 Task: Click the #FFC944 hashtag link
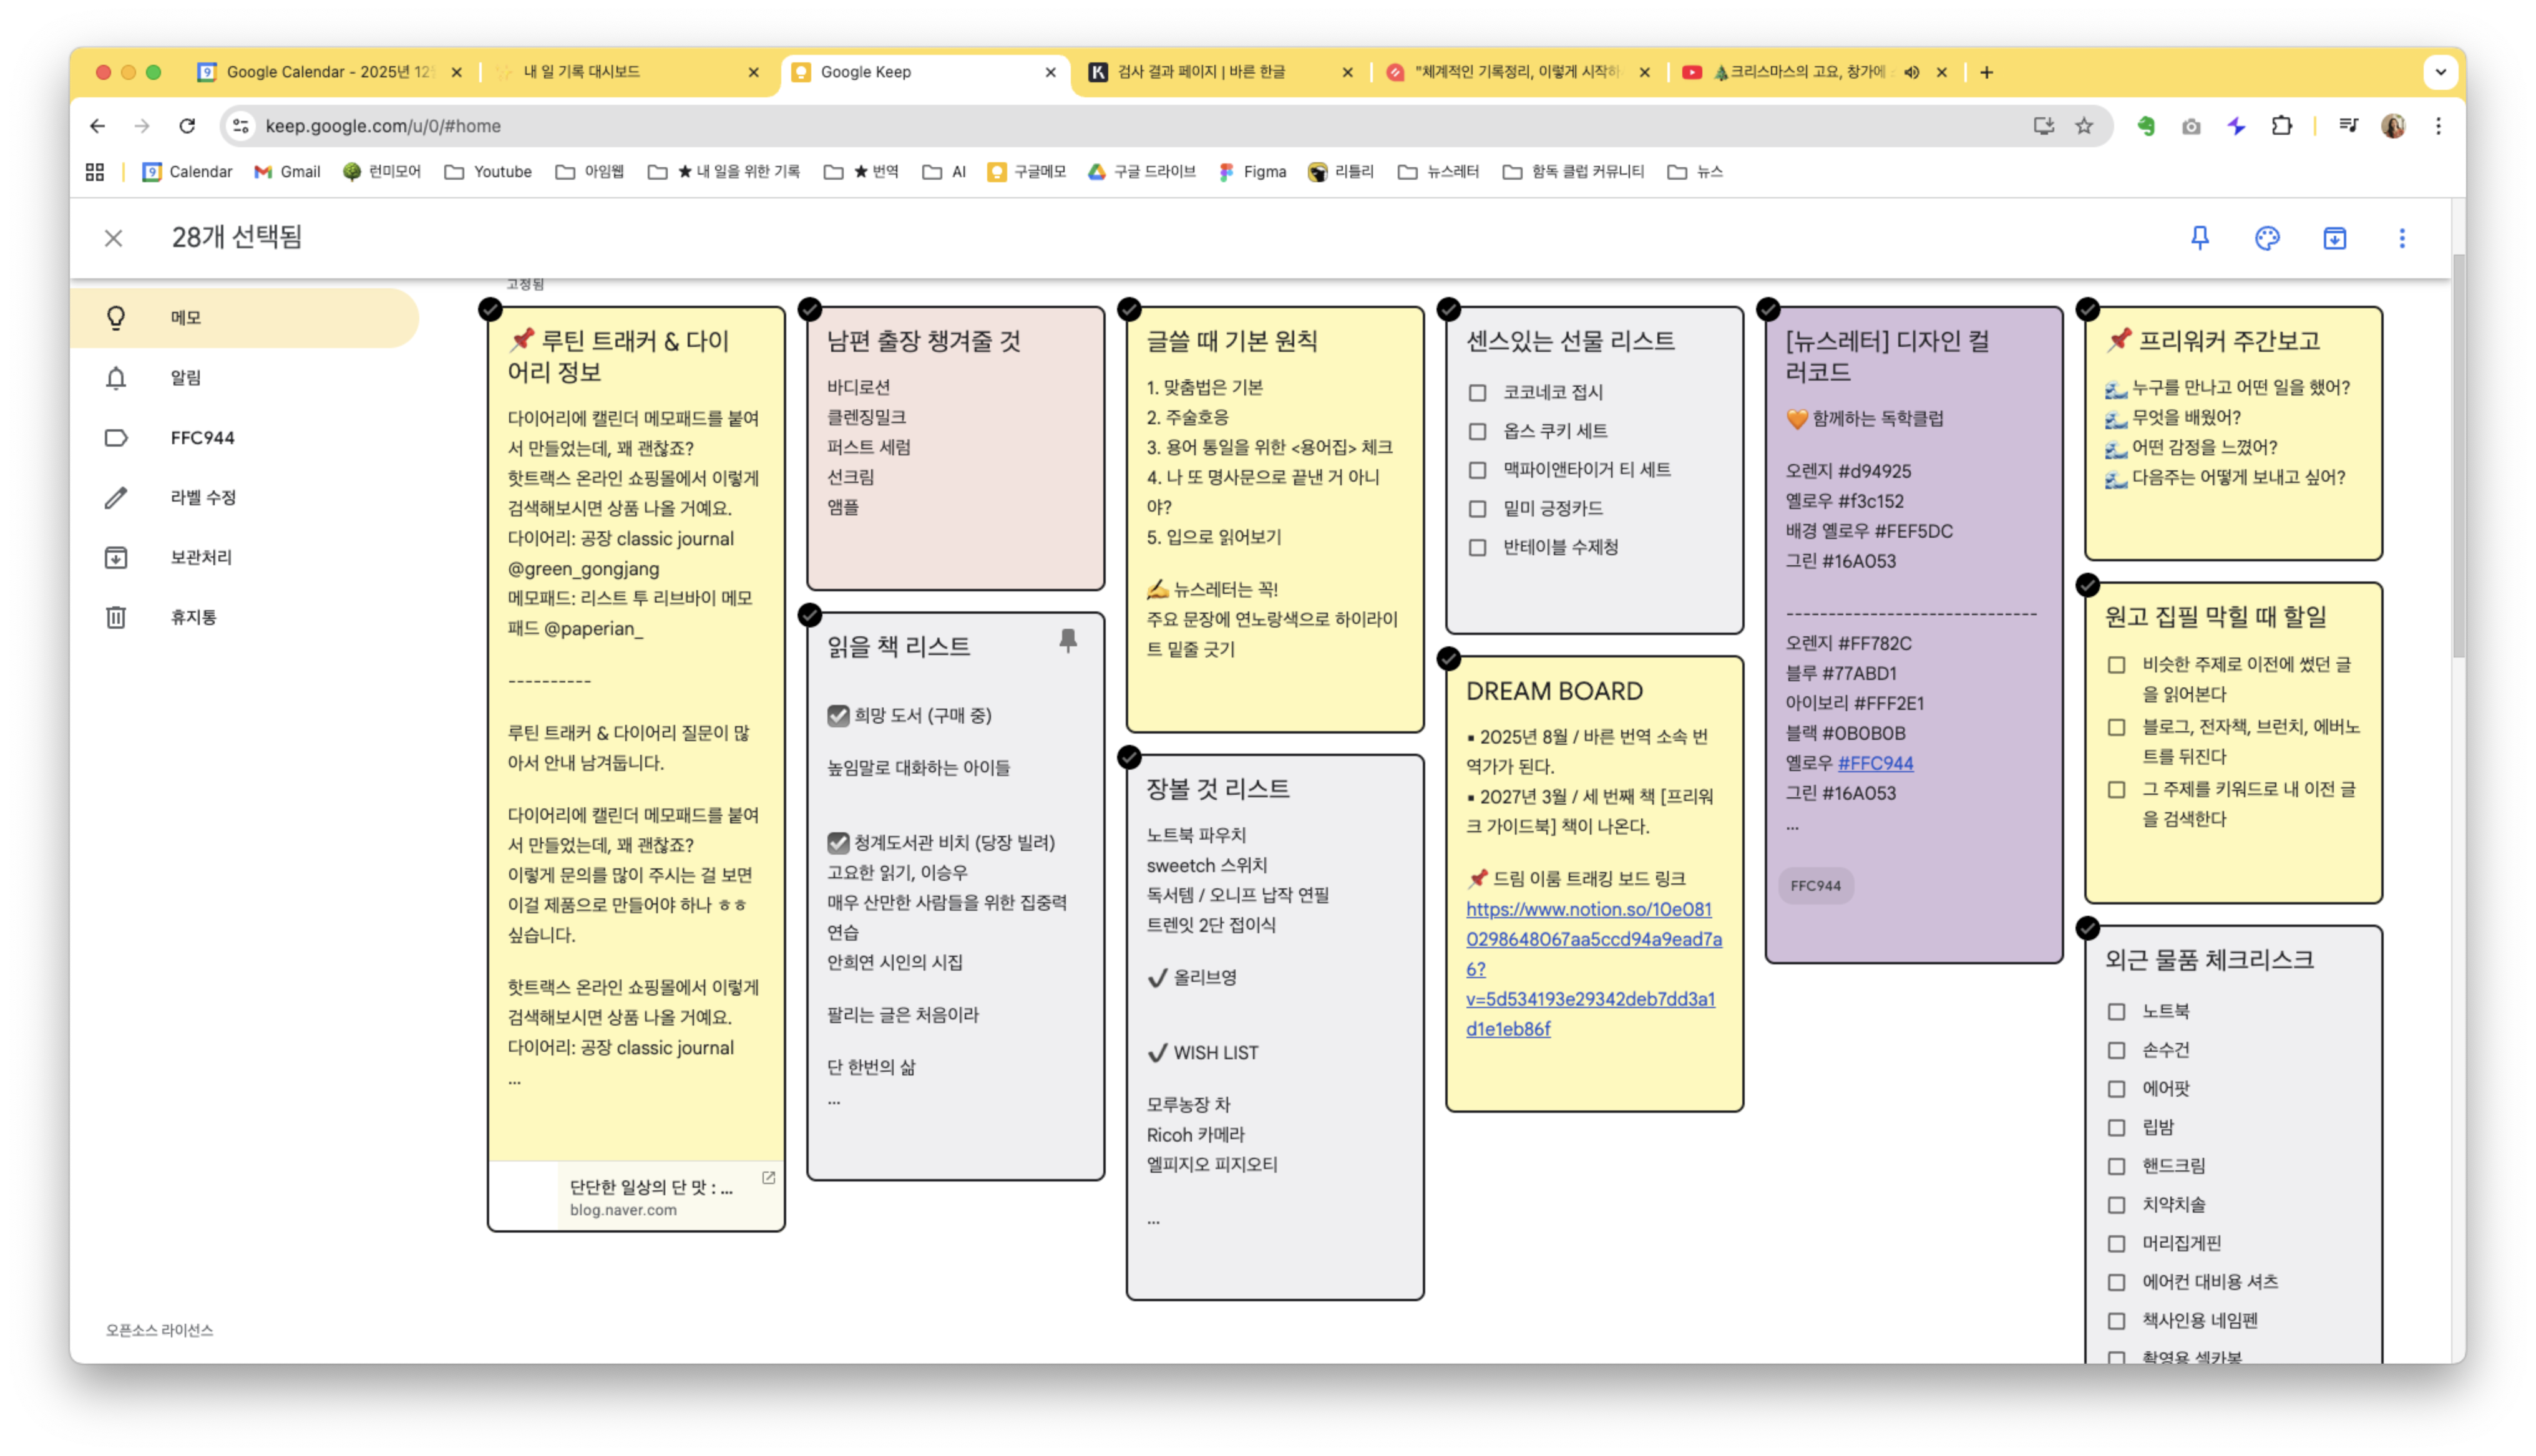point(1875,763)
